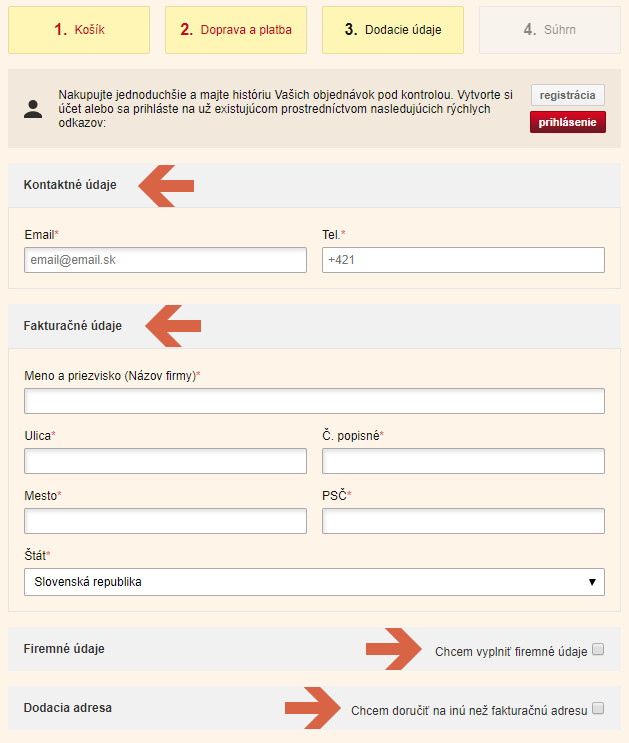629x743 pixels.
Task: Tick Chcem doručiť na inú adresu checkbox
Action: 598,708
